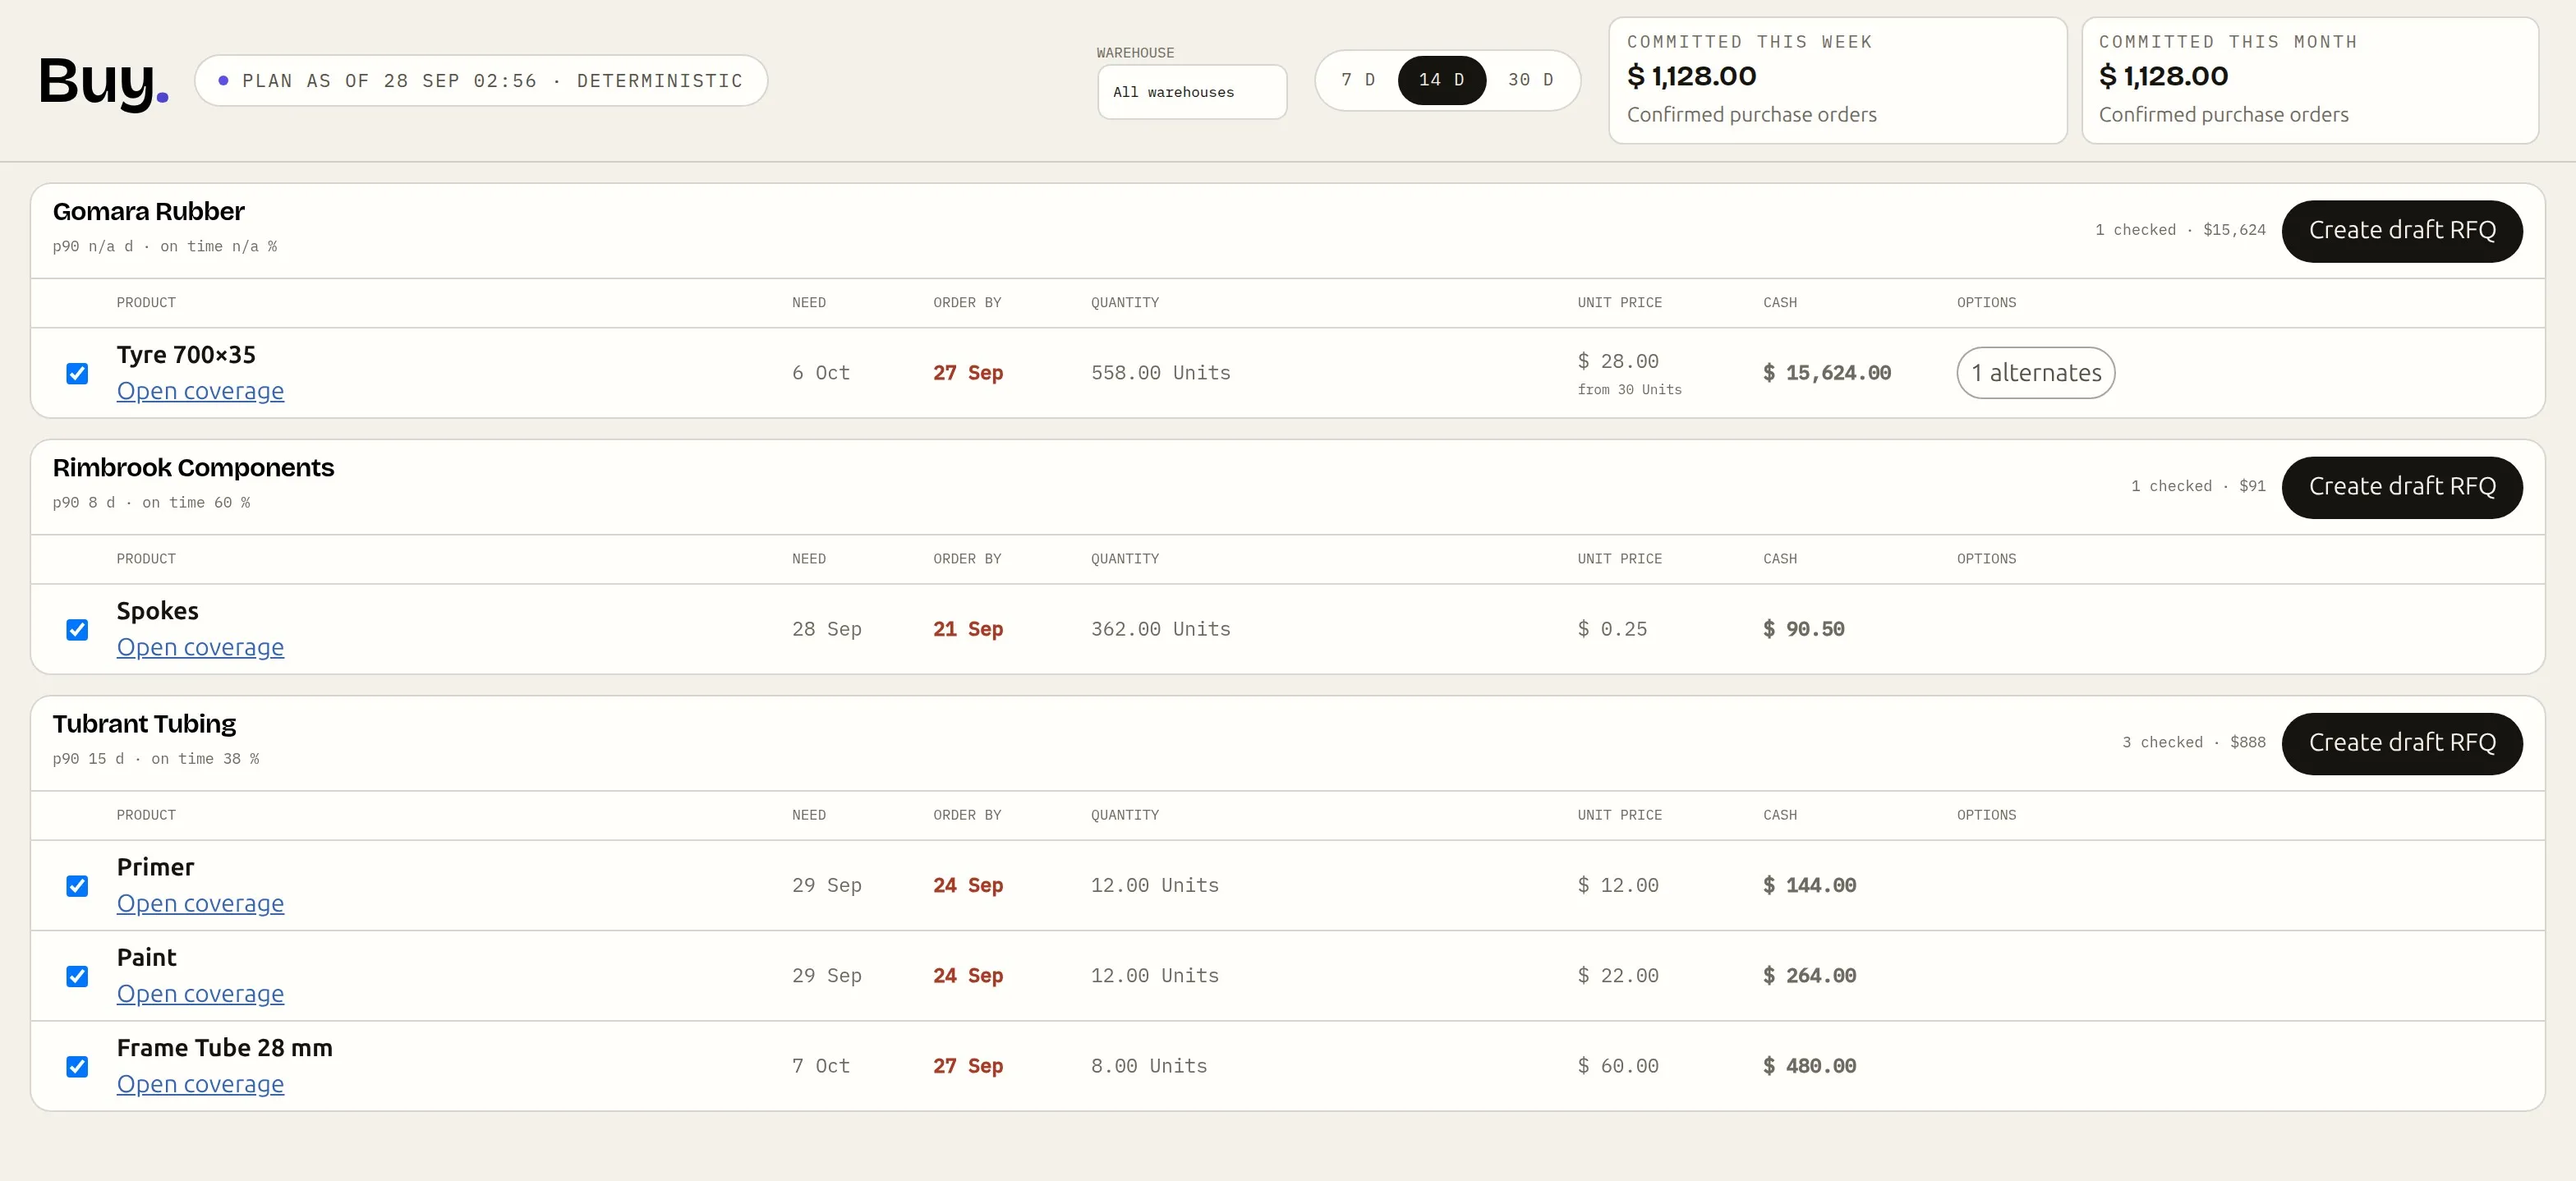
Task: Open coverage for Tyre 700×35
Action: point(200,391)
